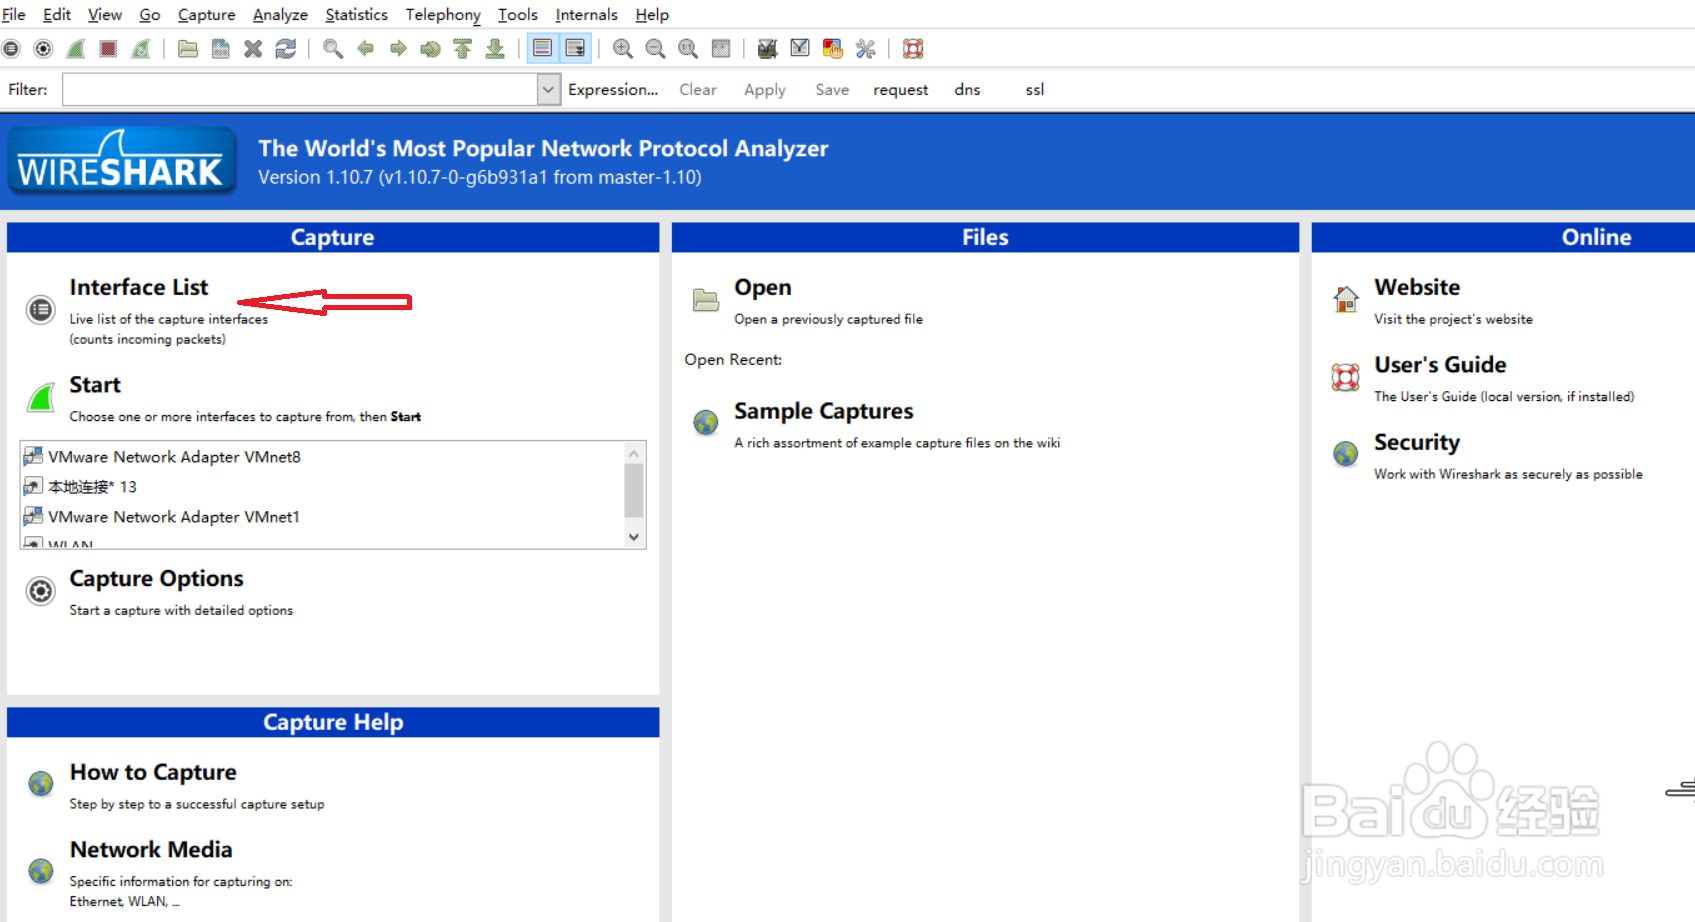Zoom in with the toolbar magnifier plus
The height and width of the screenshot is (922, 1695).
coord(622,48)
